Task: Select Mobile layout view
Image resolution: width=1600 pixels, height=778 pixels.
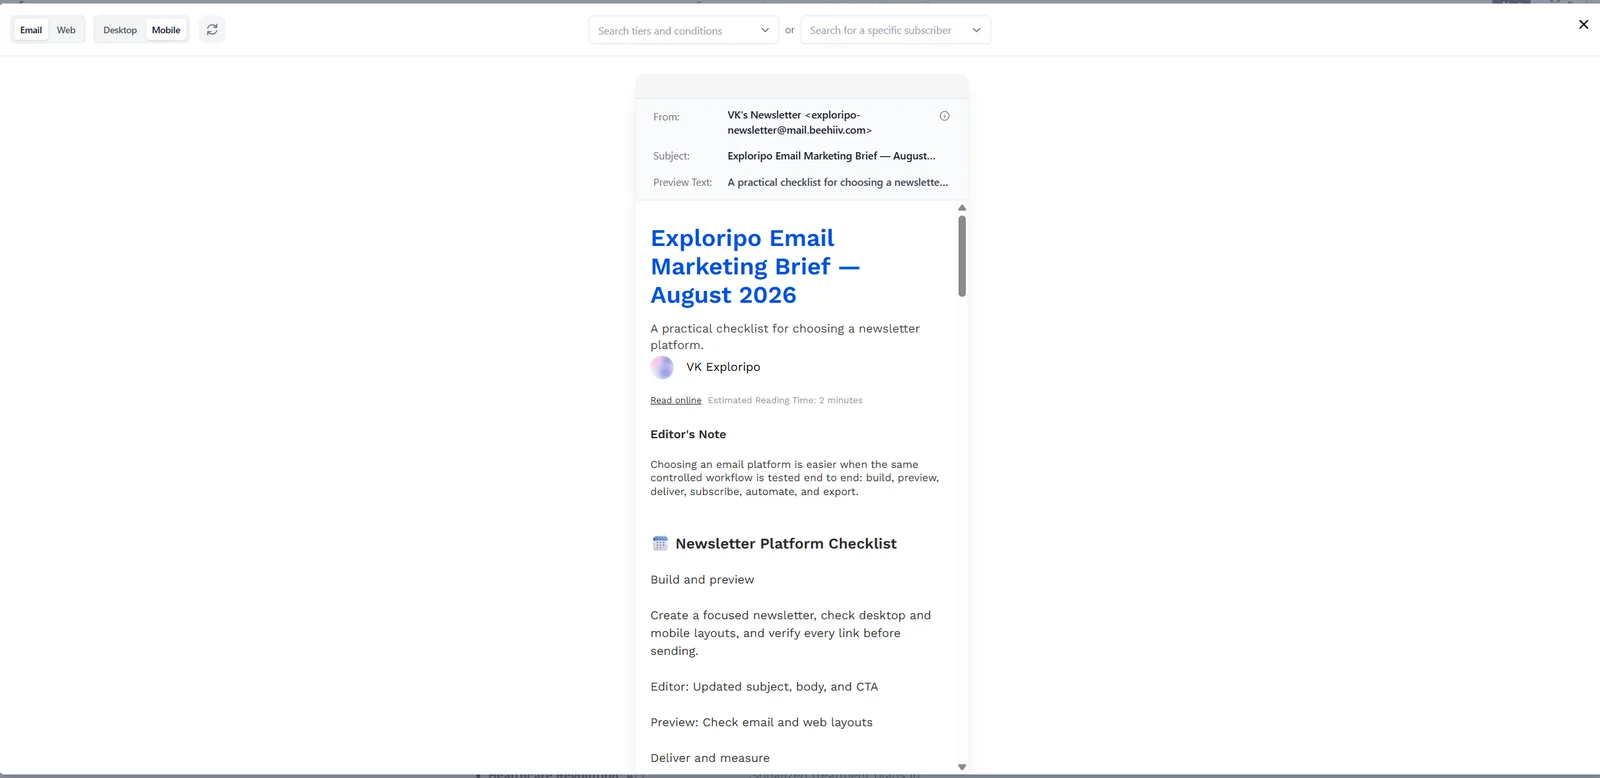Action: [x=166, y=30]
